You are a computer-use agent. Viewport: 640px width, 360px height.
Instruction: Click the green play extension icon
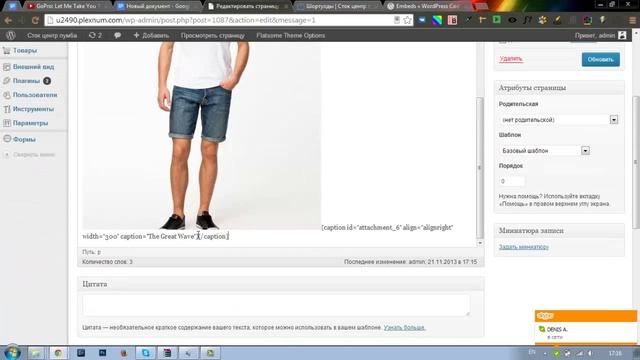pyautogui.click(x=497, y=20)
